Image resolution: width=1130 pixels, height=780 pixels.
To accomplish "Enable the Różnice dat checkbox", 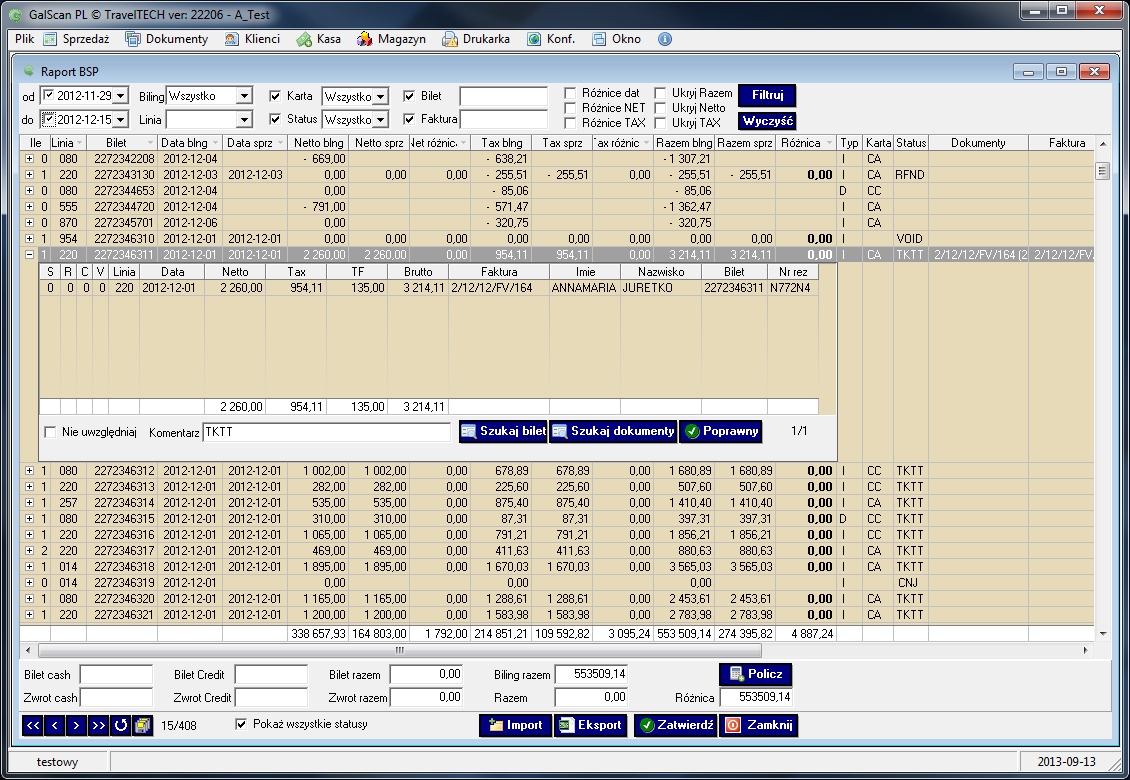I will pyautogui.click(x=570, y=93).
